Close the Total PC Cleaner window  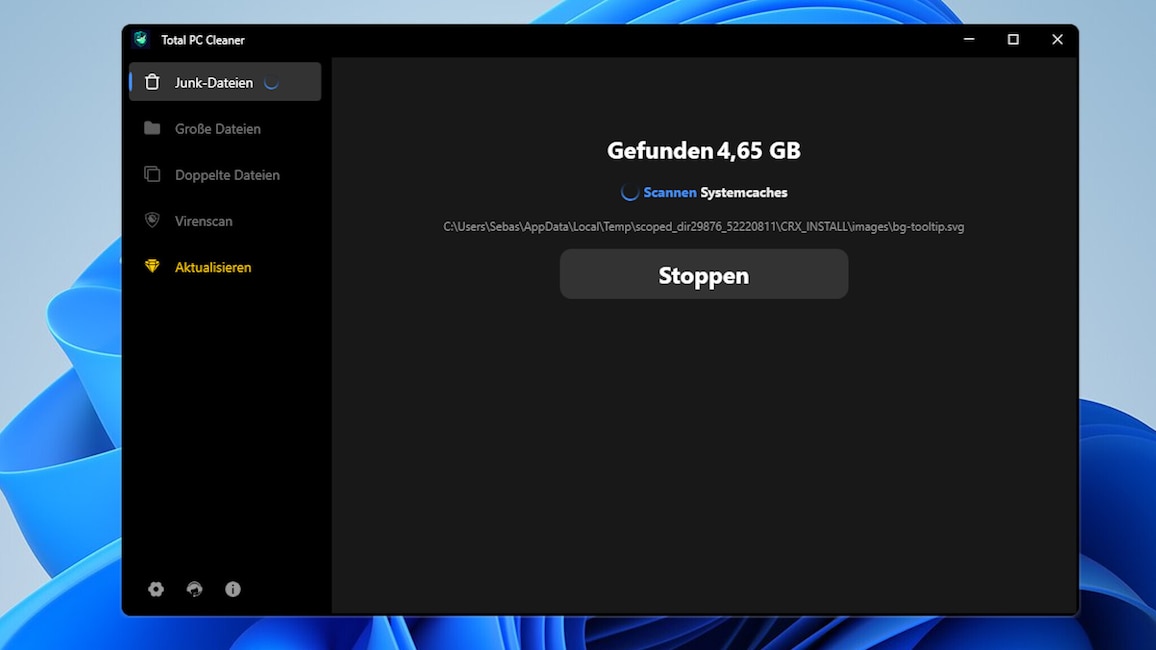(1057, 39)
